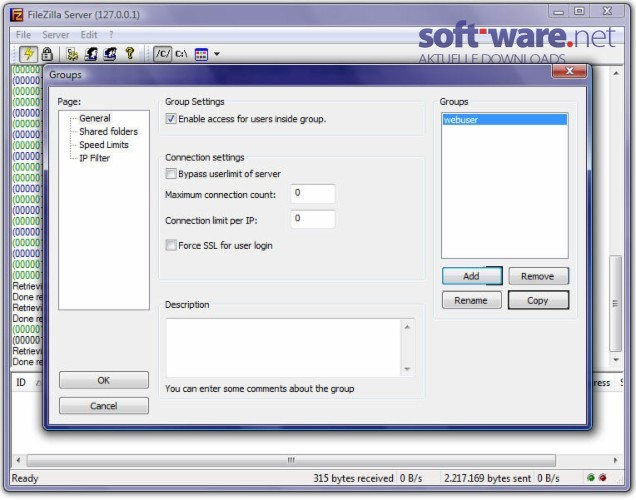636x500 pixels.
Task: Minimize the FileZilla Server window
Action: point(559,12)
